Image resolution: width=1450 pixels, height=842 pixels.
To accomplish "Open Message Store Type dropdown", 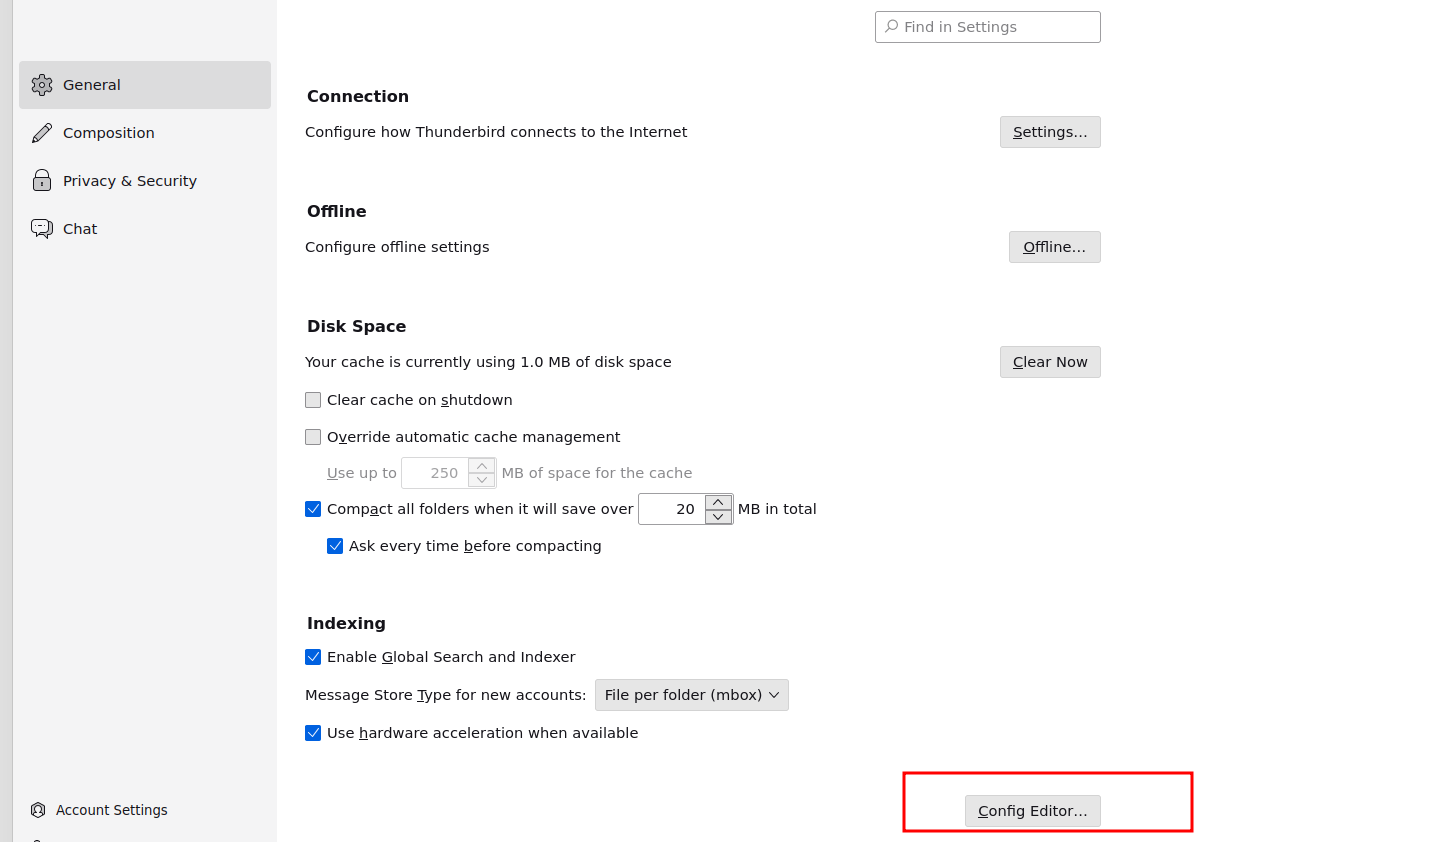I will click(x=691, y=695).
